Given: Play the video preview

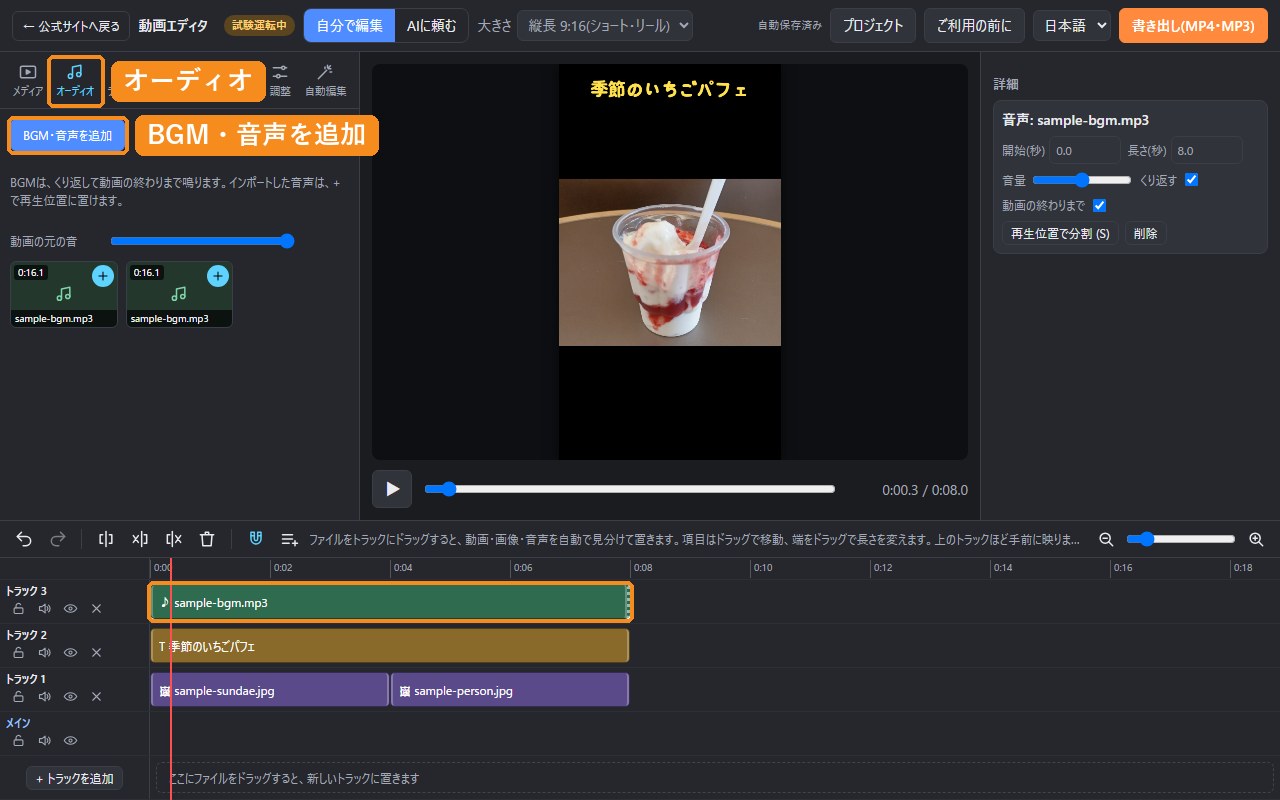Looking at the screenshot, I should (x=392, y=489).
